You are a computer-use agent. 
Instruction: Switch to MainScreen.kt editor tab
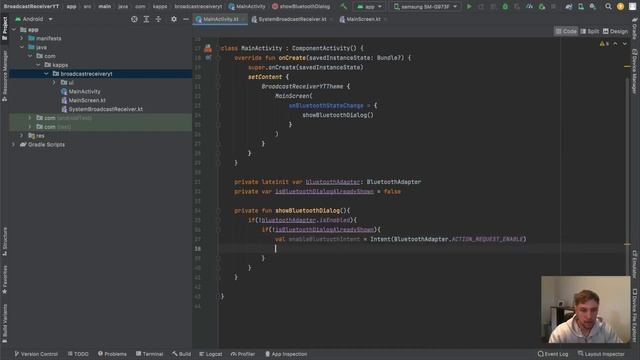(363, 19)
